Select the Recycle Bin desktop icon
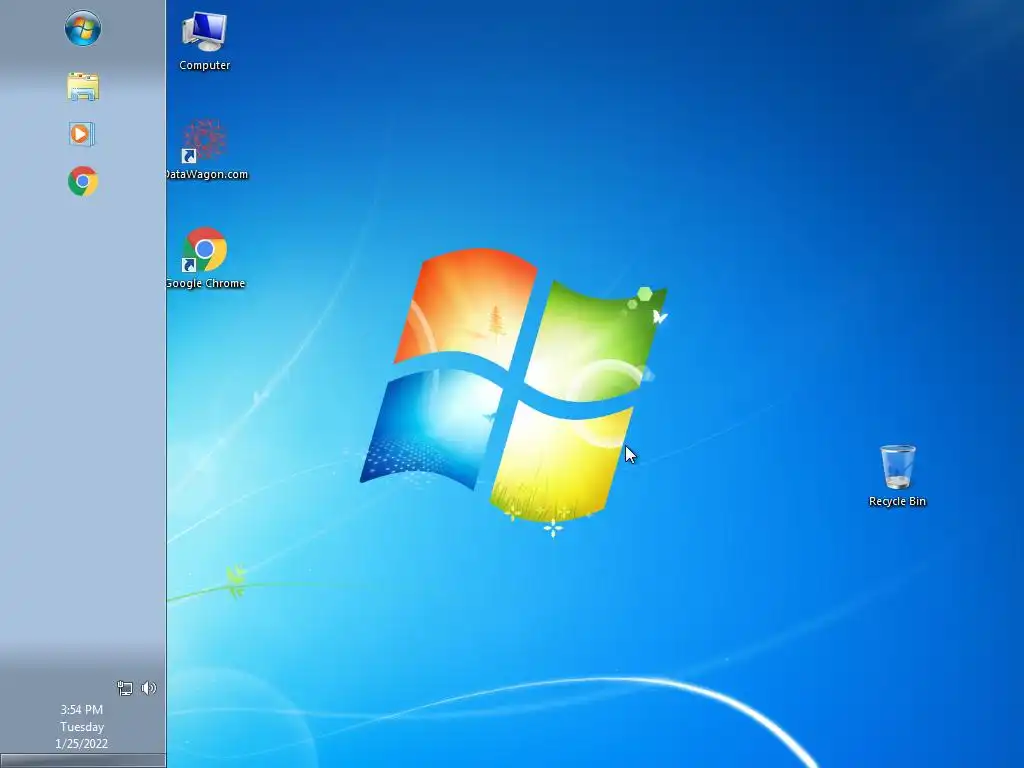Screen dimensions: 1024x768 (x=897, y=476)
